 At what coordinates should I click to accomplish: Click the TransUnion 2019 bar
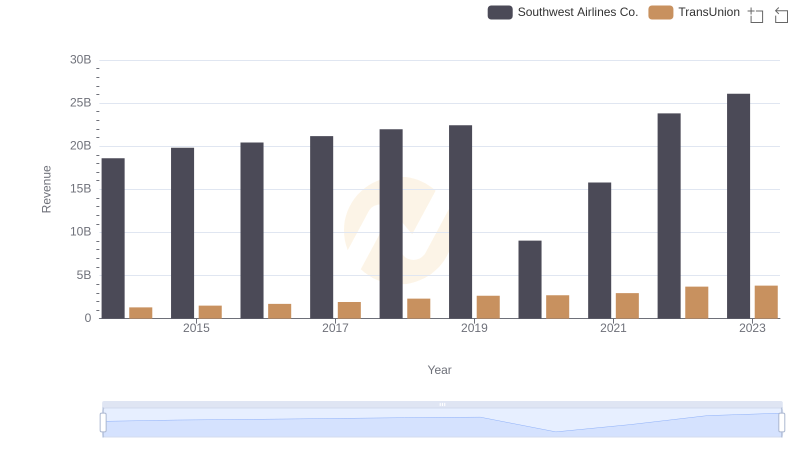(488, 307)
